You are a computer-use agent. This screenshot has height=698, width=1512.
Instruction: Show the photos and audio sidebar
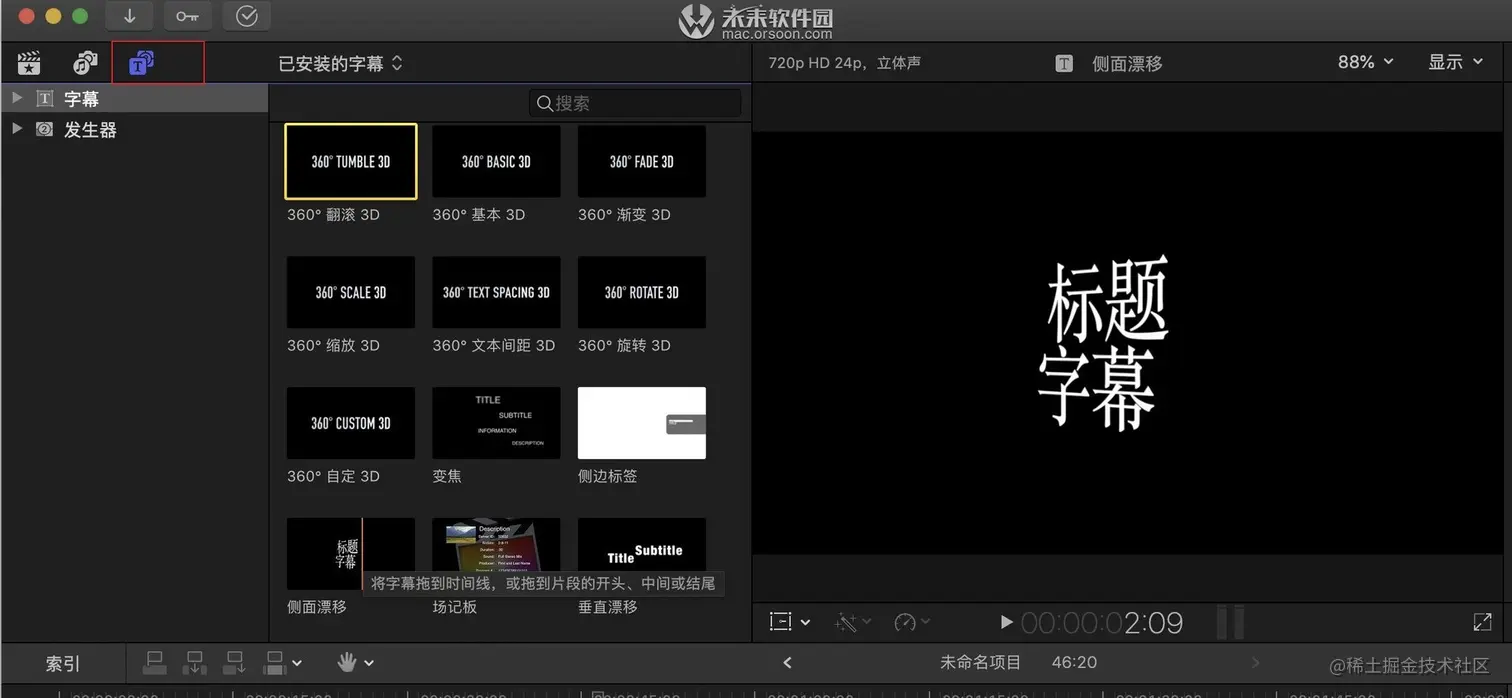coord(85,63)
